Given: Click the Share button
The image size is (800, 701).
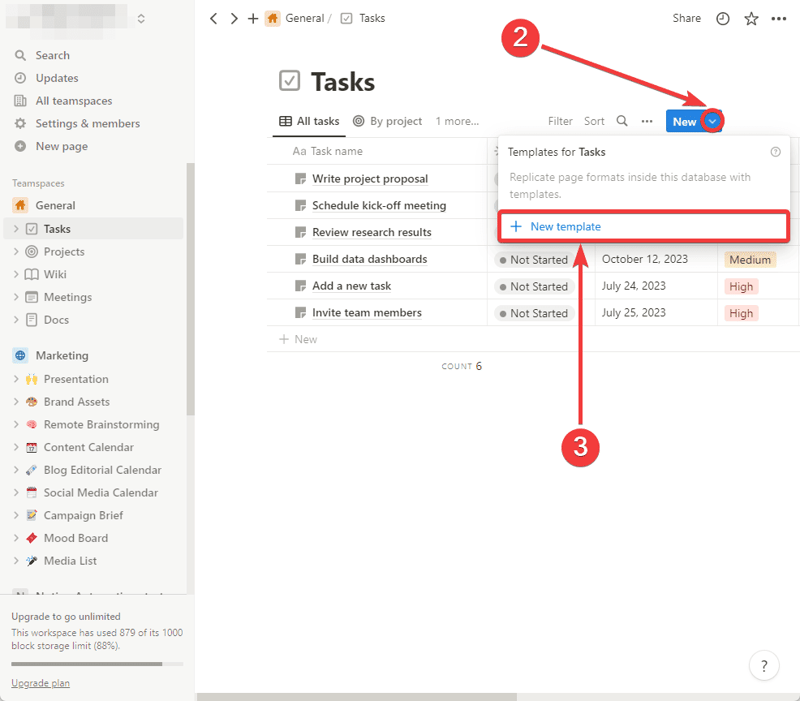Looking at the screenshot, I should tap(686, 18).
